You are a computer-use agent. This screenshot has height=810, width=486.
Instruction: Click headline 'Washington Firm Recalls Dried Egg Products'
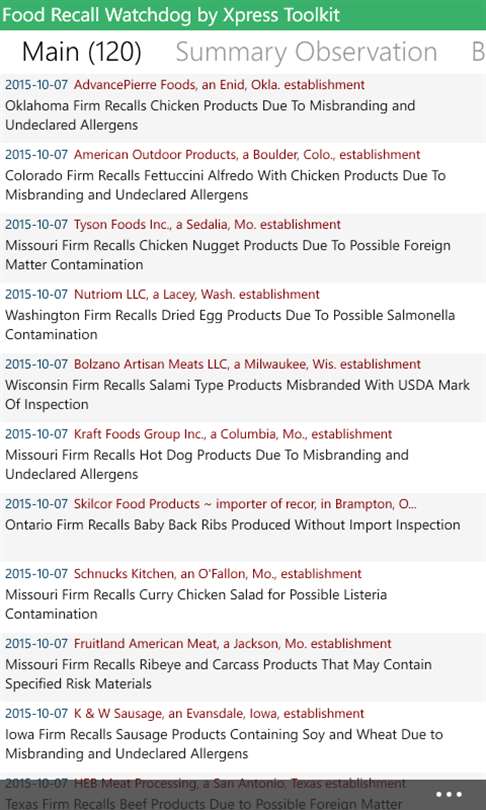coord(151,315)
